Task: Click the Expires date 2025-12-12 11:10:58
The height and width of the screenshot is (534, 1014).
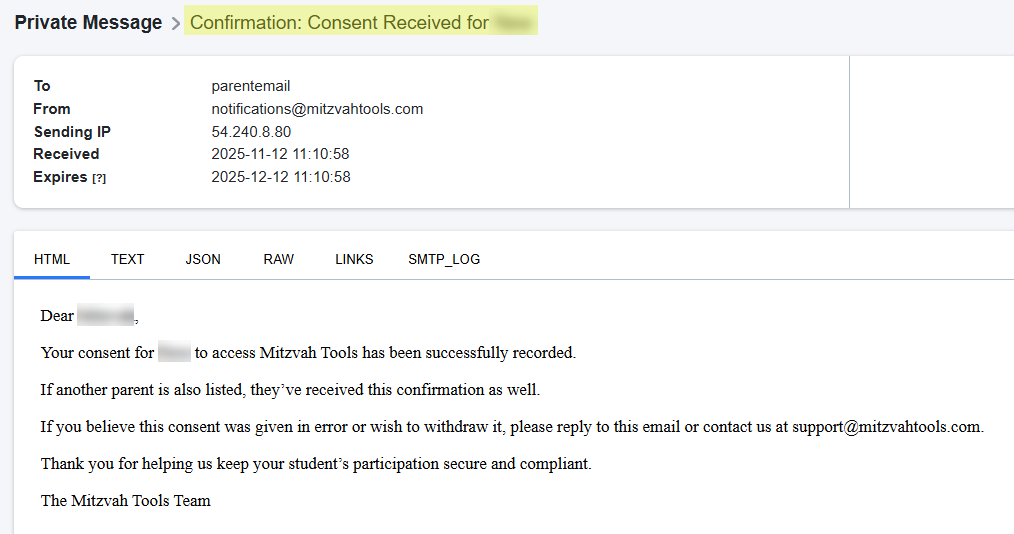Action: 280,177
